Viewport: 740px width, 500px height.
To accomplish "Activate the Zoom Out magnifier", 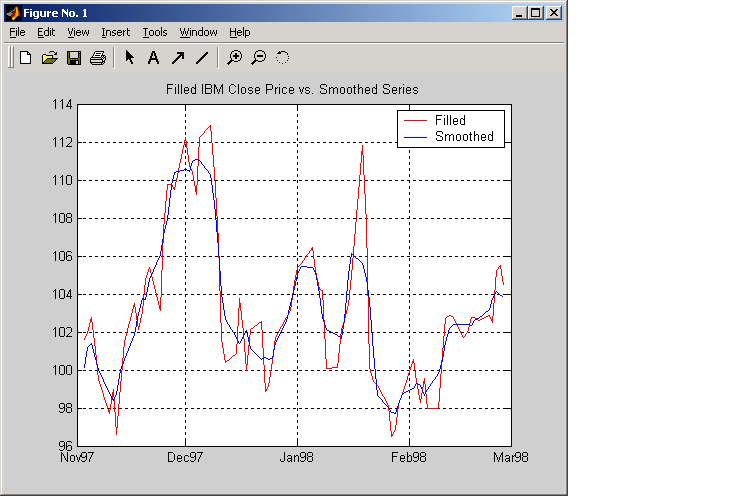I will pyautogui.click(x=259, y=58).
